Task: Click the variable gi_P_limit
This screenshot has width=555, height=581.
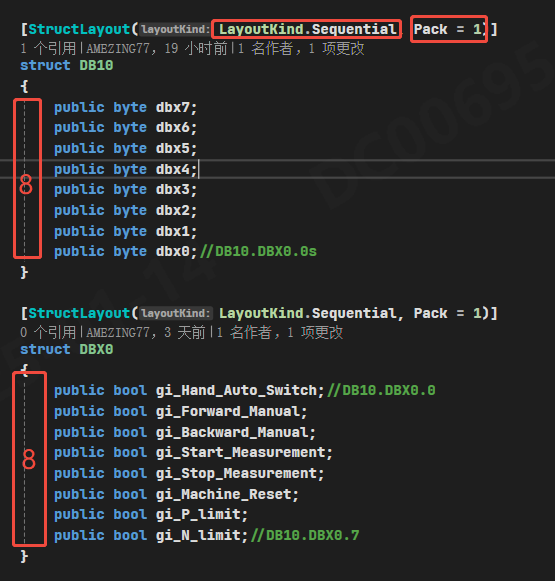Action: click(x=199, y=514)
